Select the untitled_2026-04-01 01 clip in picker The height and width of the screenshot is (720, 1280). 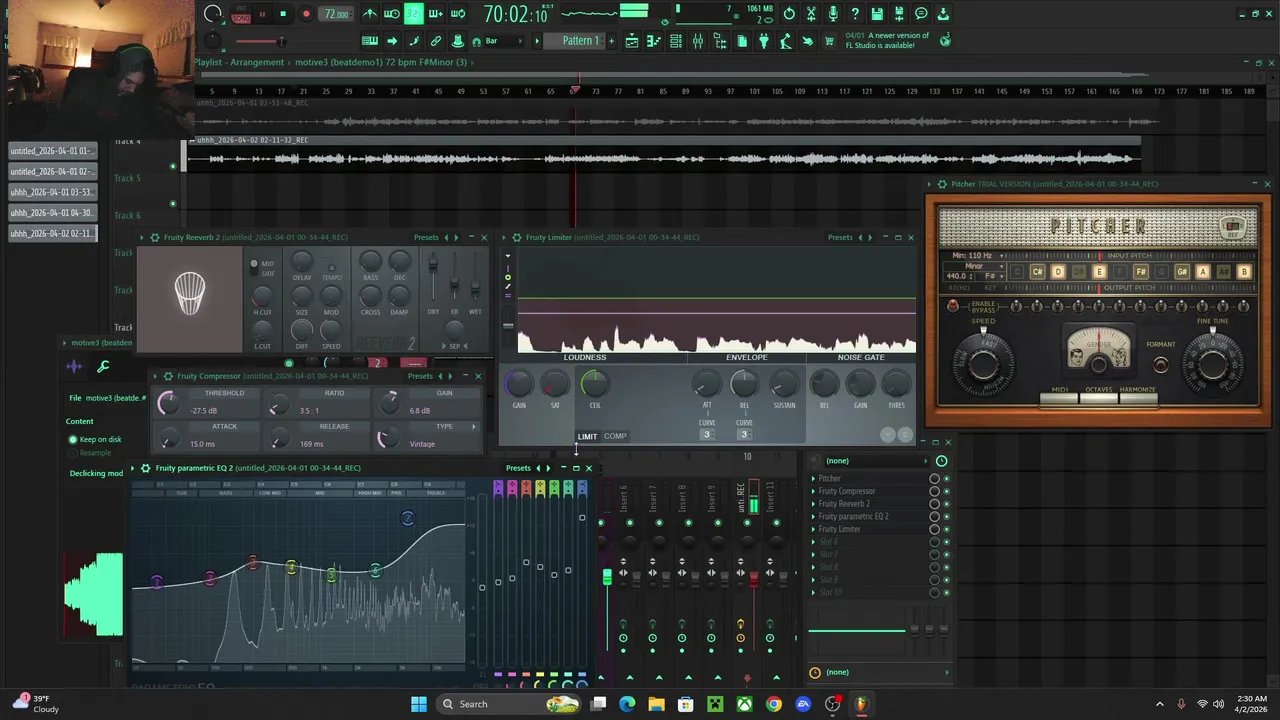point(53,151)
